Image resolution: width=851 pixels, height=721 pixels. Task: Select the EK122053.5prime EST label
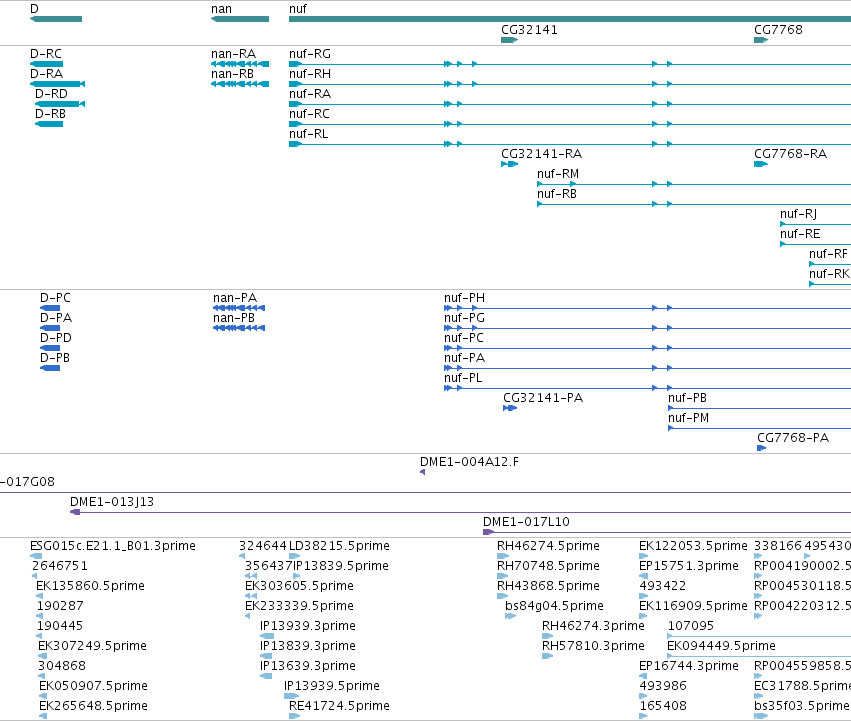pos(693,546)
